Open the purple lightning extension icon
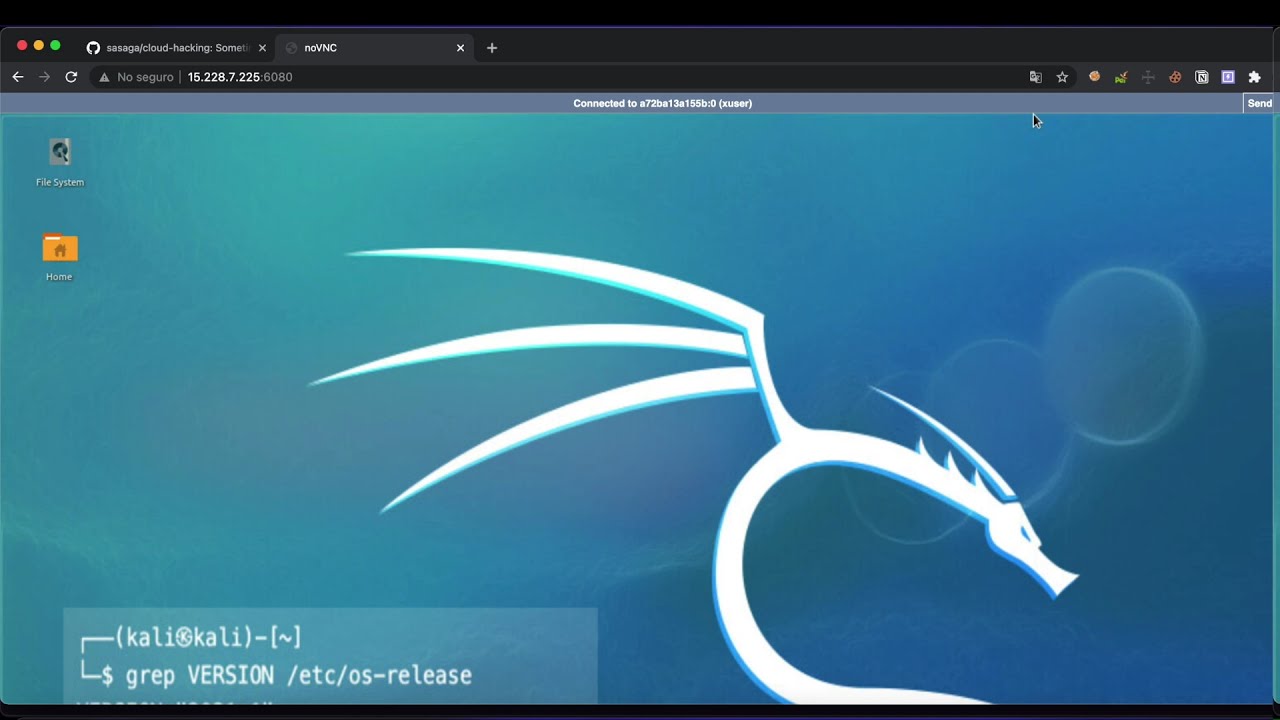1280x720 pixels. pos(1228,77)
